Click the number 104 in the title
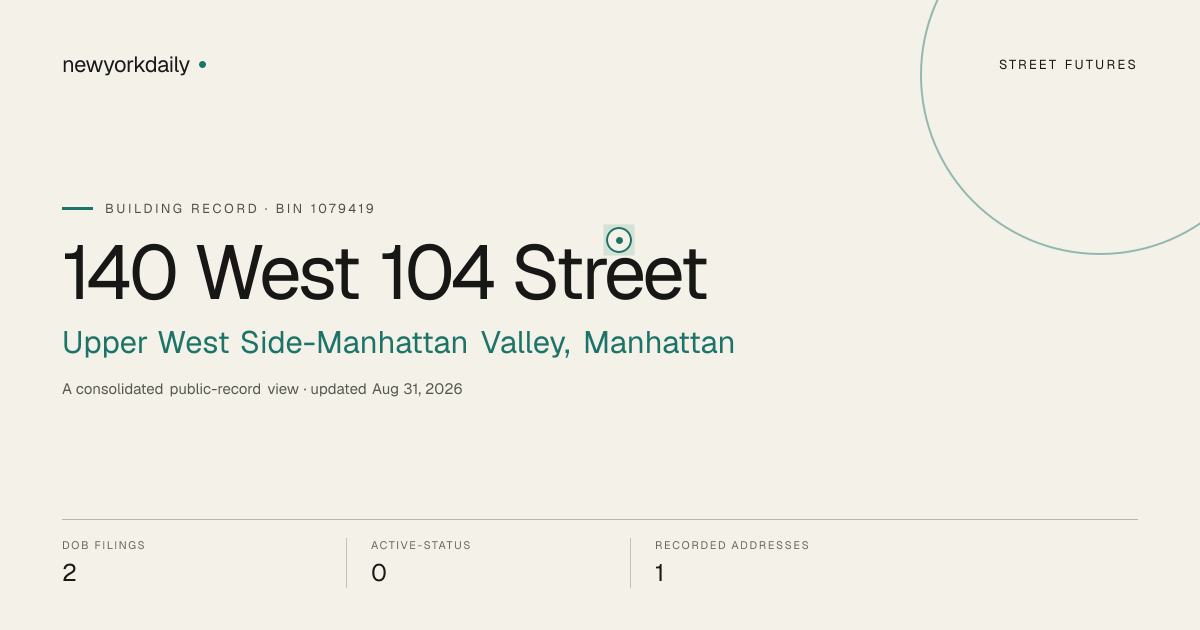 [x=437, y=273]
